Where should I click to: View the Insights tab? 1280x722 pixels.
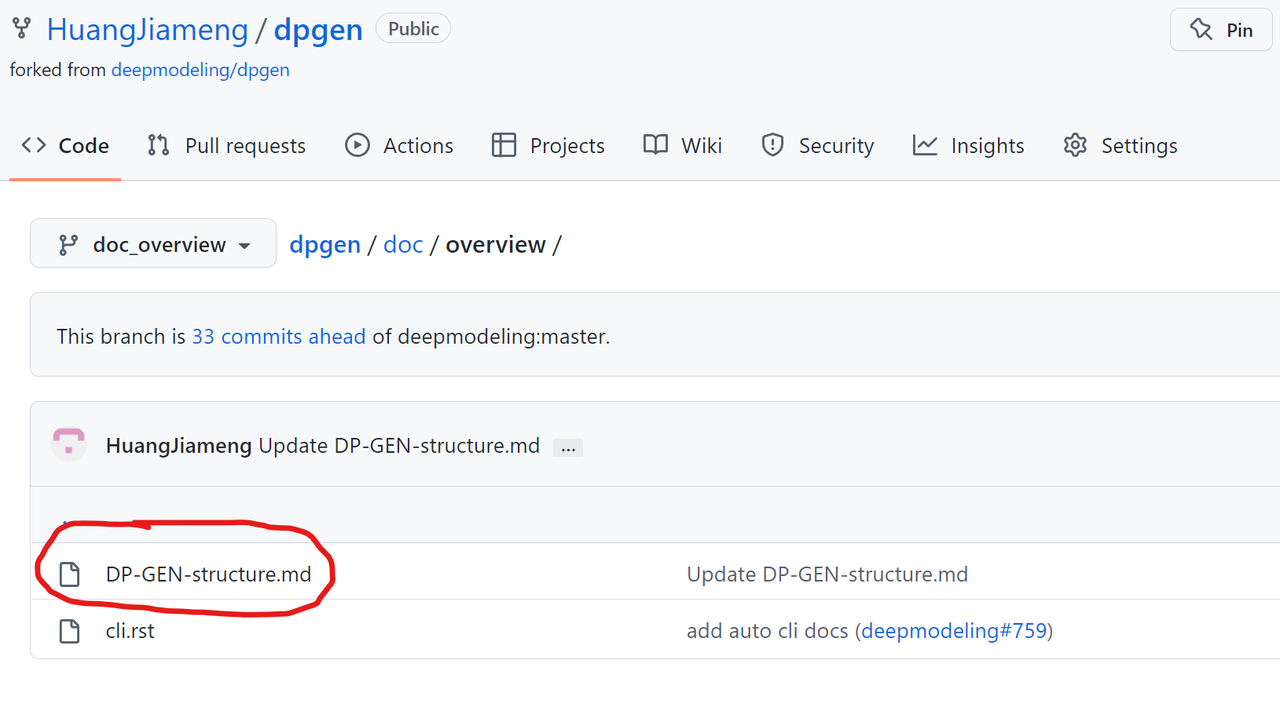tap(969, 146)
